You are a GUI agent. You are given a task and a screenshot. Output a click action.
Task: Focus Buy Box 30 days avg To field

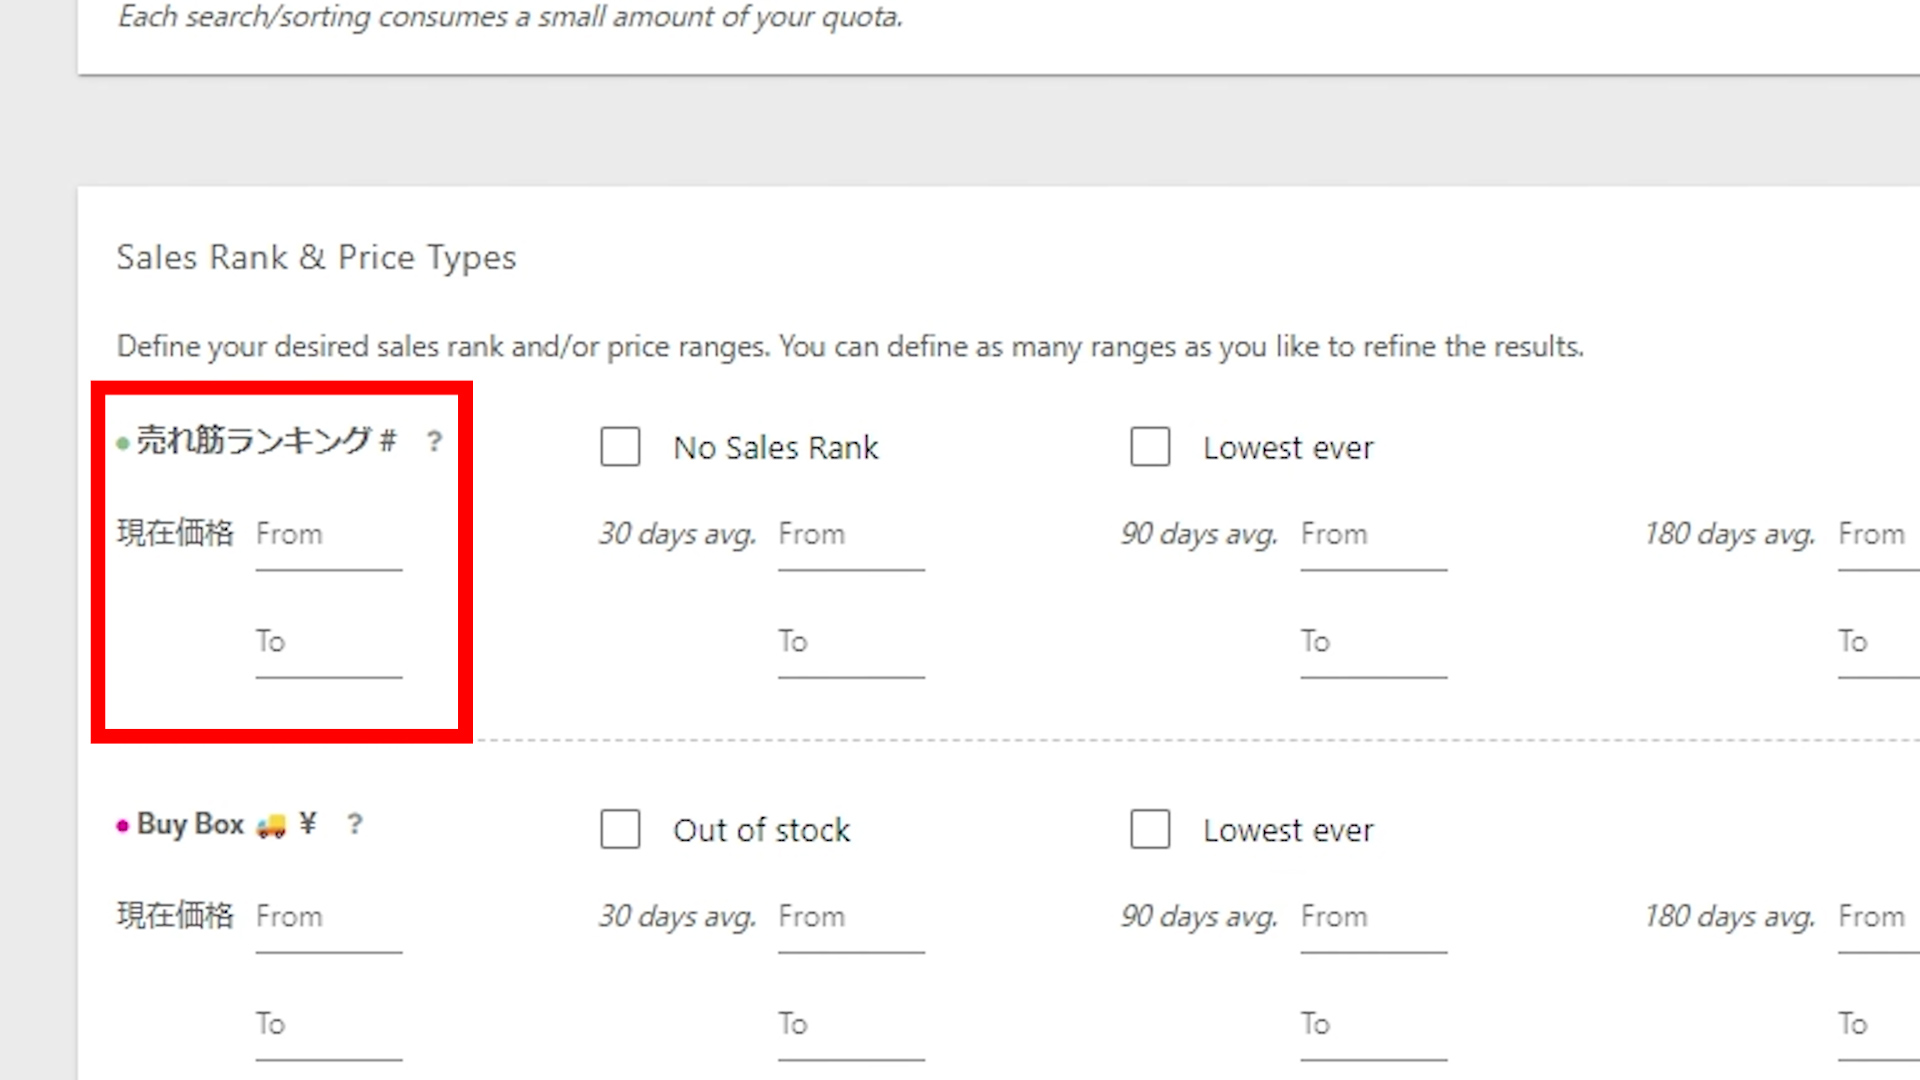coord(851,1025)
